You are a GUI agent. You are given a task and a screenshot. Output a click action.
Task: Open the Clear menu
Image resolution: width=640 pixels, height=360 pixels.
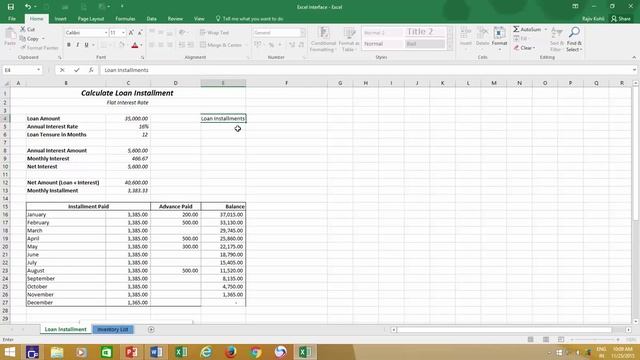pos(525,48)
